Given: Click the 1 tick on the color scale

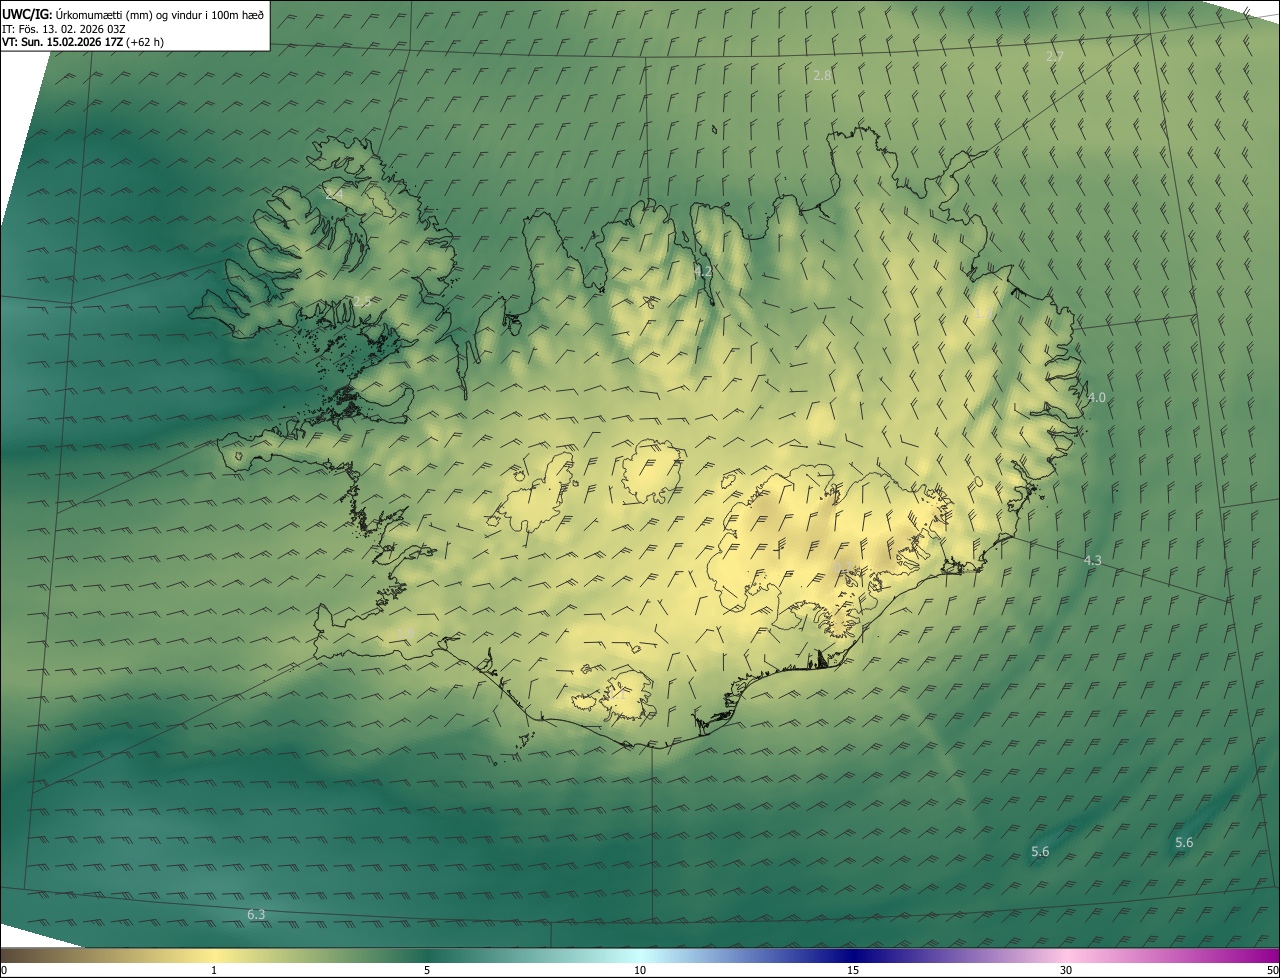Looking at the screenshot, I should coord(214,971).
